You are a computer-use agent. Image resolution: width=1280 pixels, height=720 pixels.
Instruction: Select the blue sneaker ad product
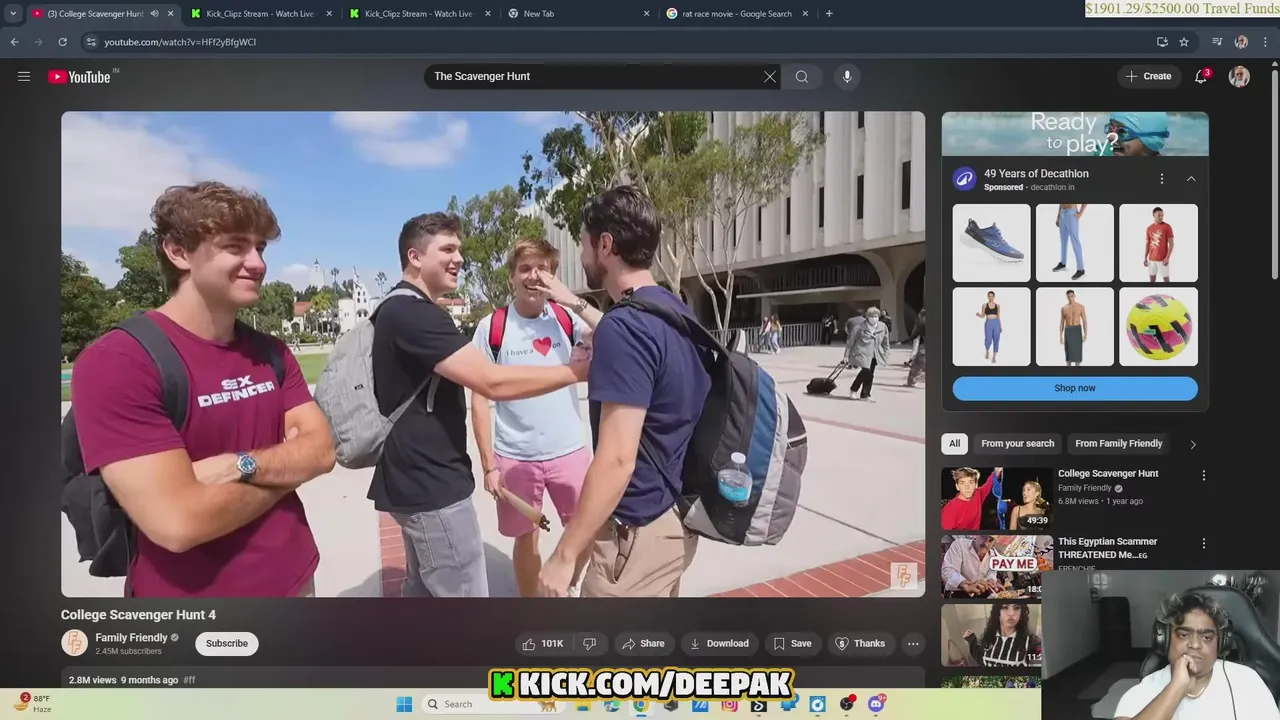point(991,243)
